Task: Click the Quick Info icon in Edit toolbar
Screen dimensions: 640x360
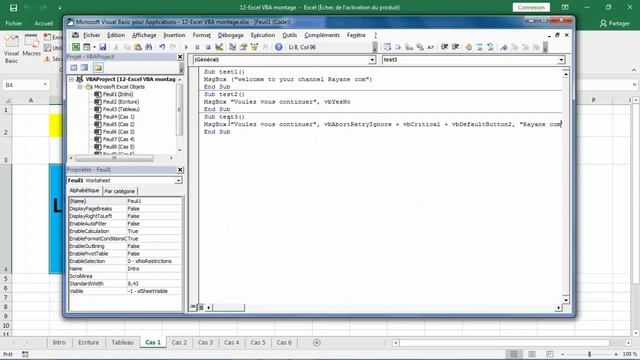Action: coord(409,47)
